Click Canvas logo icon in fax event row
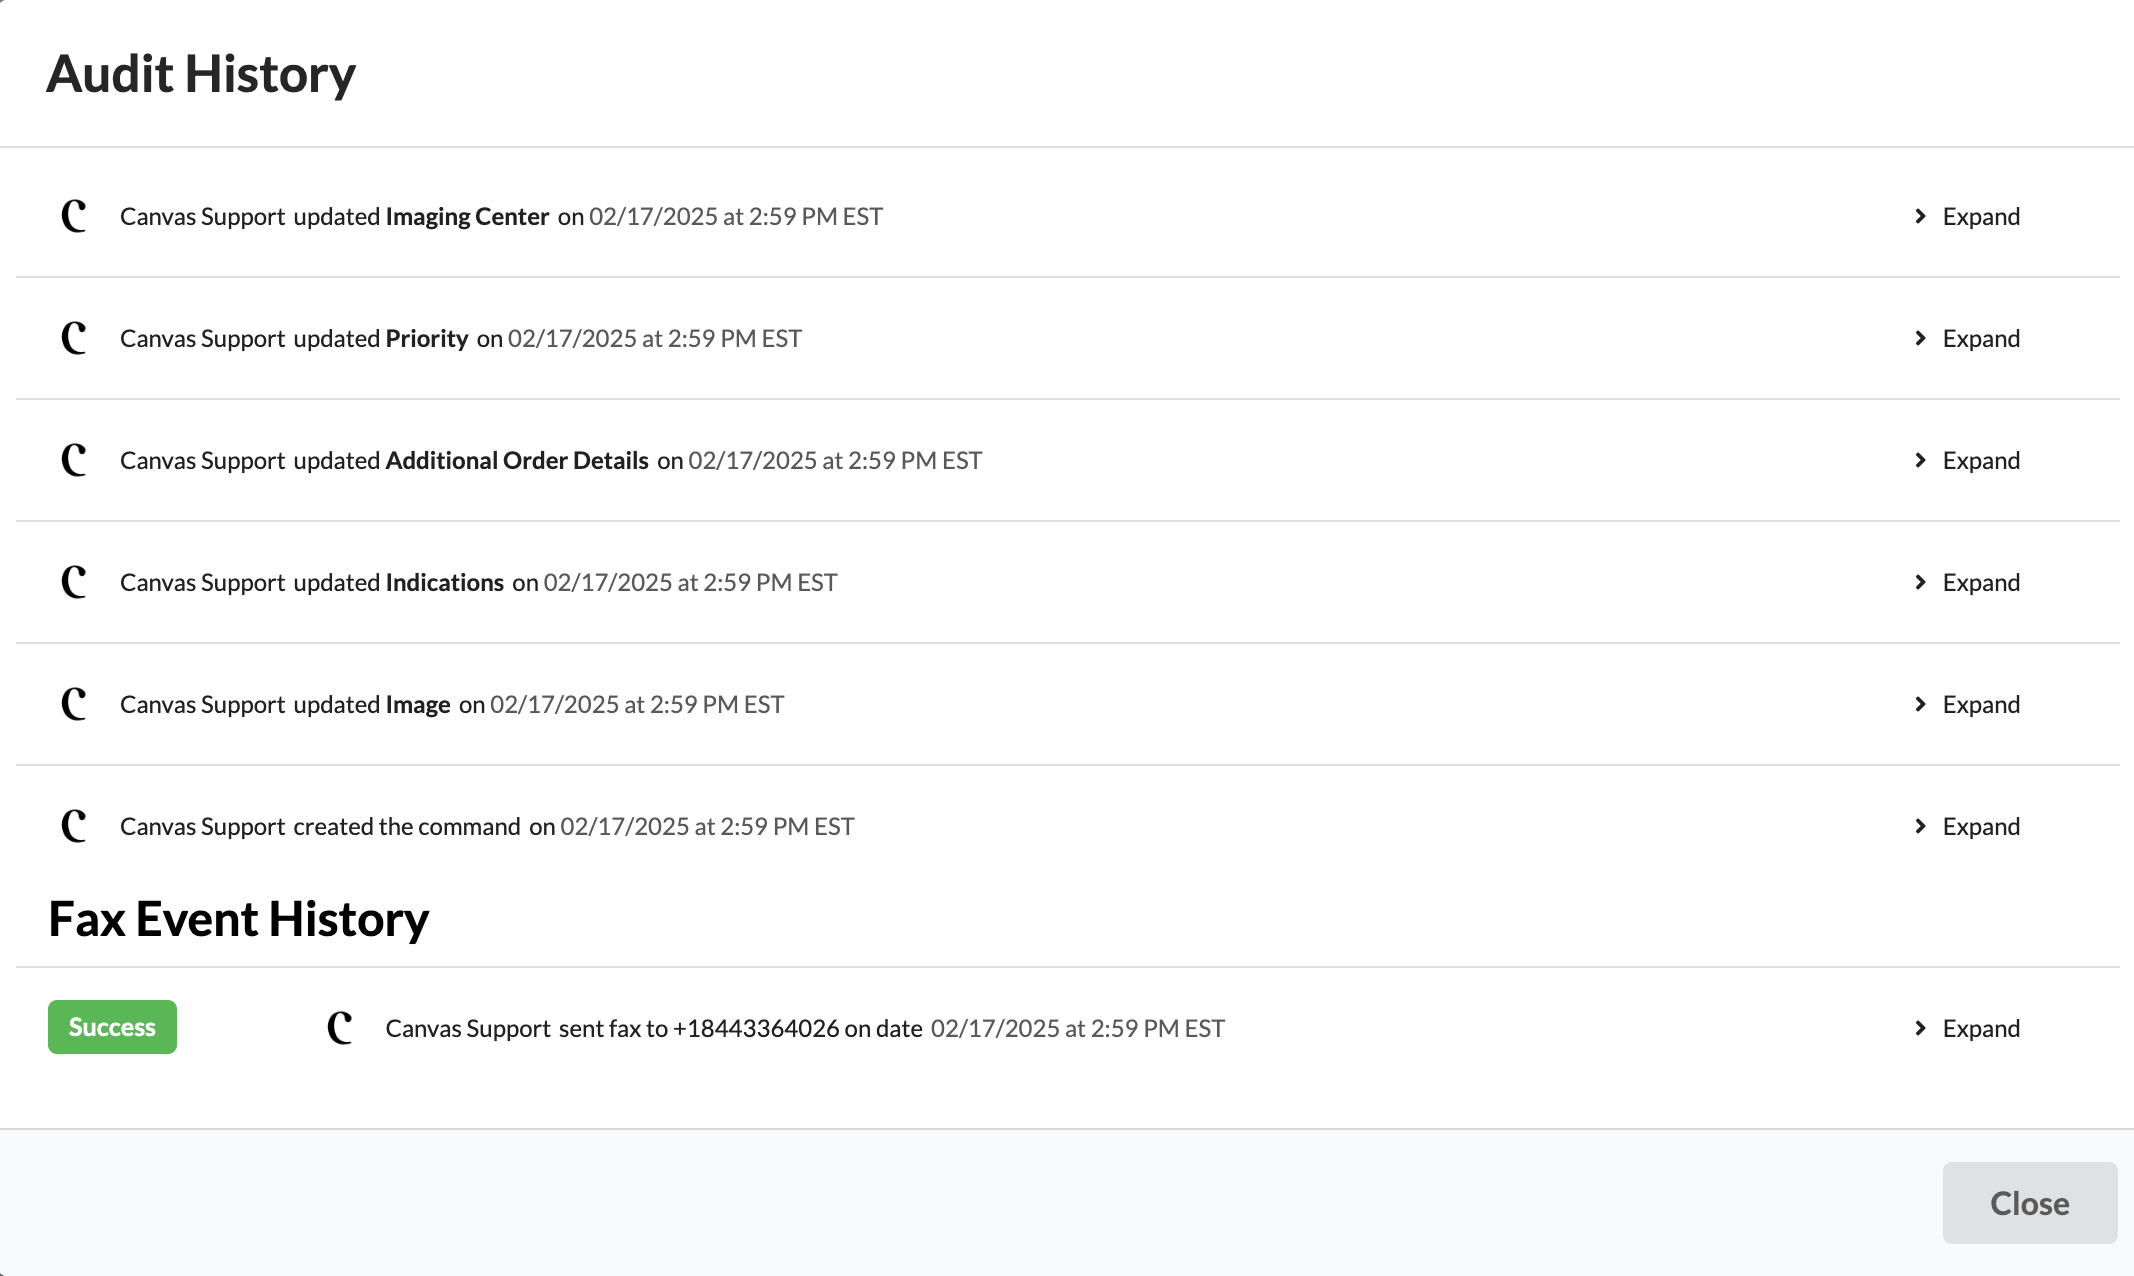2134x1276 pixels. [340, 1028]
